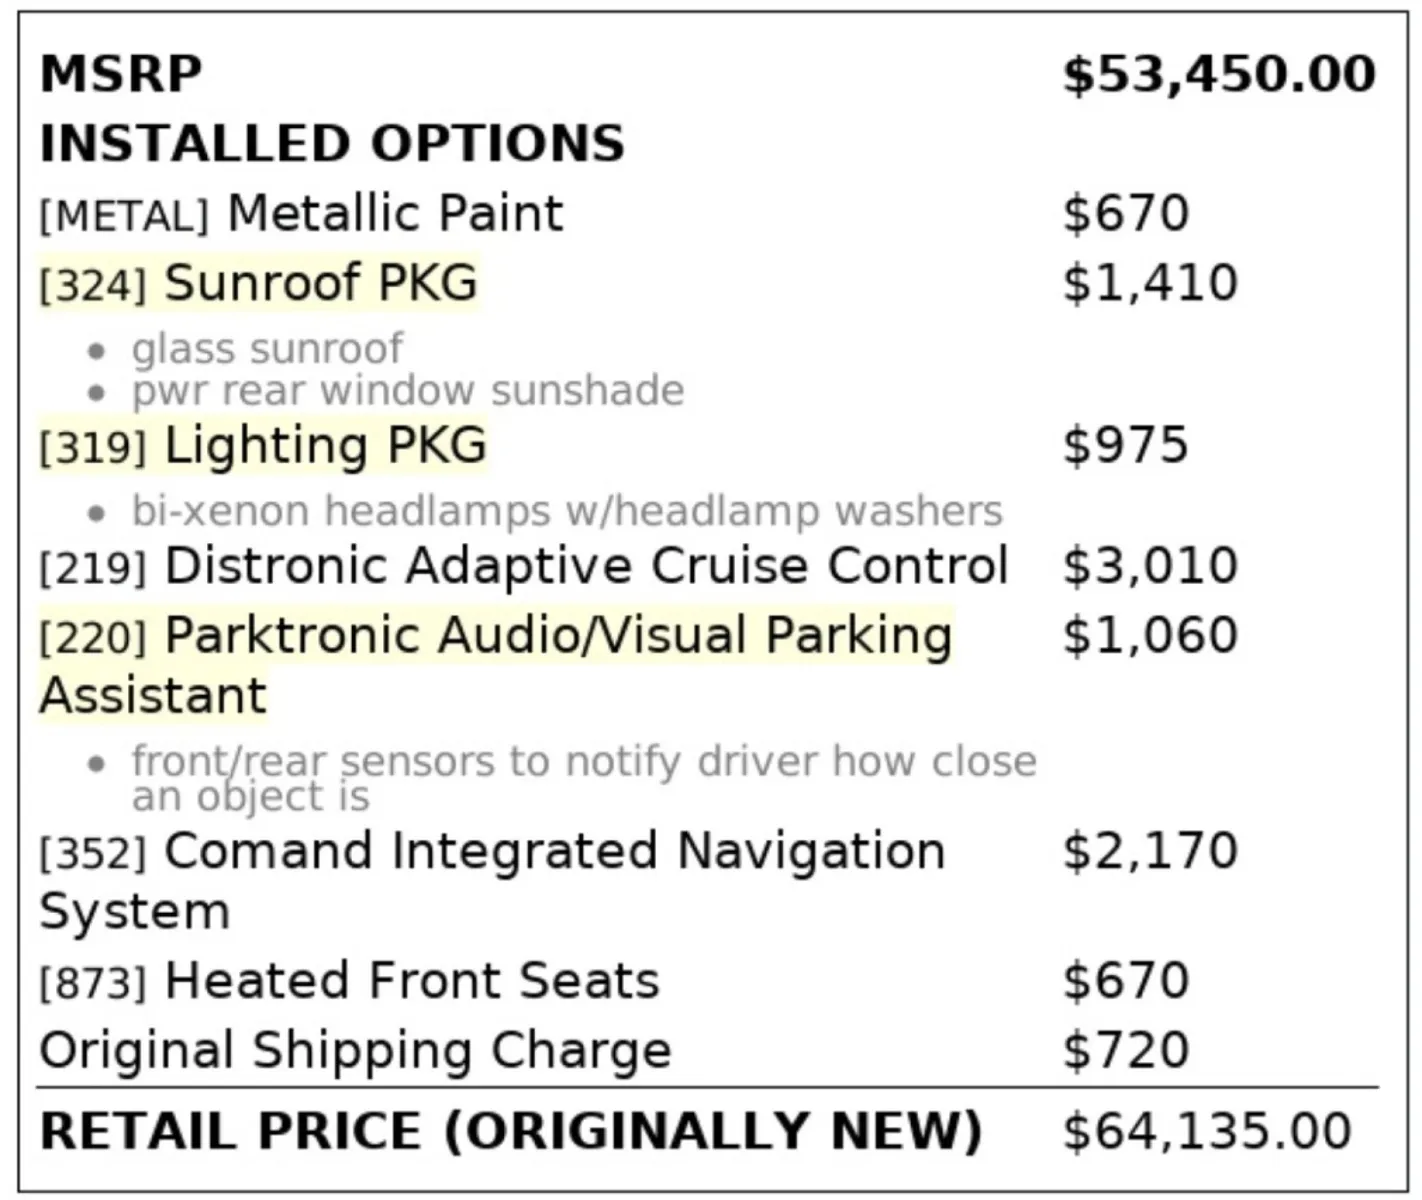This screenshot has width=1422, height=1200.
Task: Click the $3,010 cruise control price
Action: tap(1150, 566)
